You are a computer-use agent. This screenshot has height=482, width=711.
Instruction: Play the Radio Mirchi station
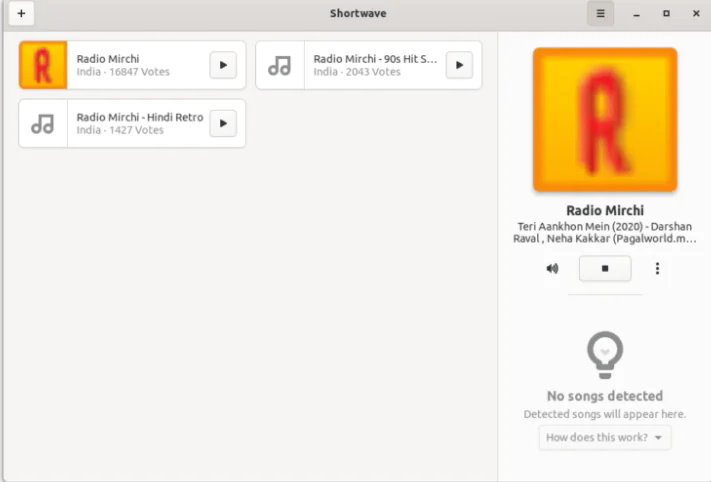pos(223,65)
